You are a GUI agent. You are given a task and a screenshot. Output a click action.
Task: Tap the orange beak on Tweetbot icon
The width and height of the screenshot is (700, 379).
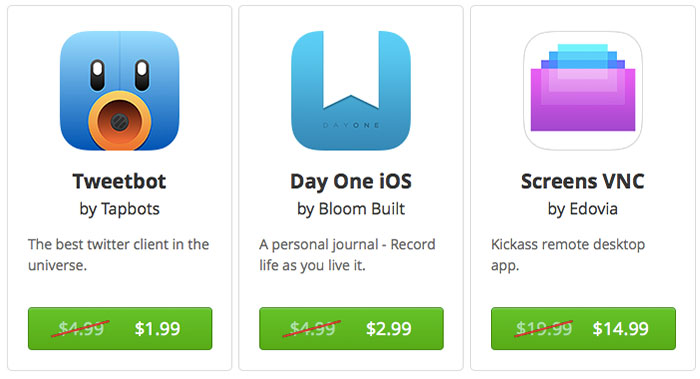(120, 121)
